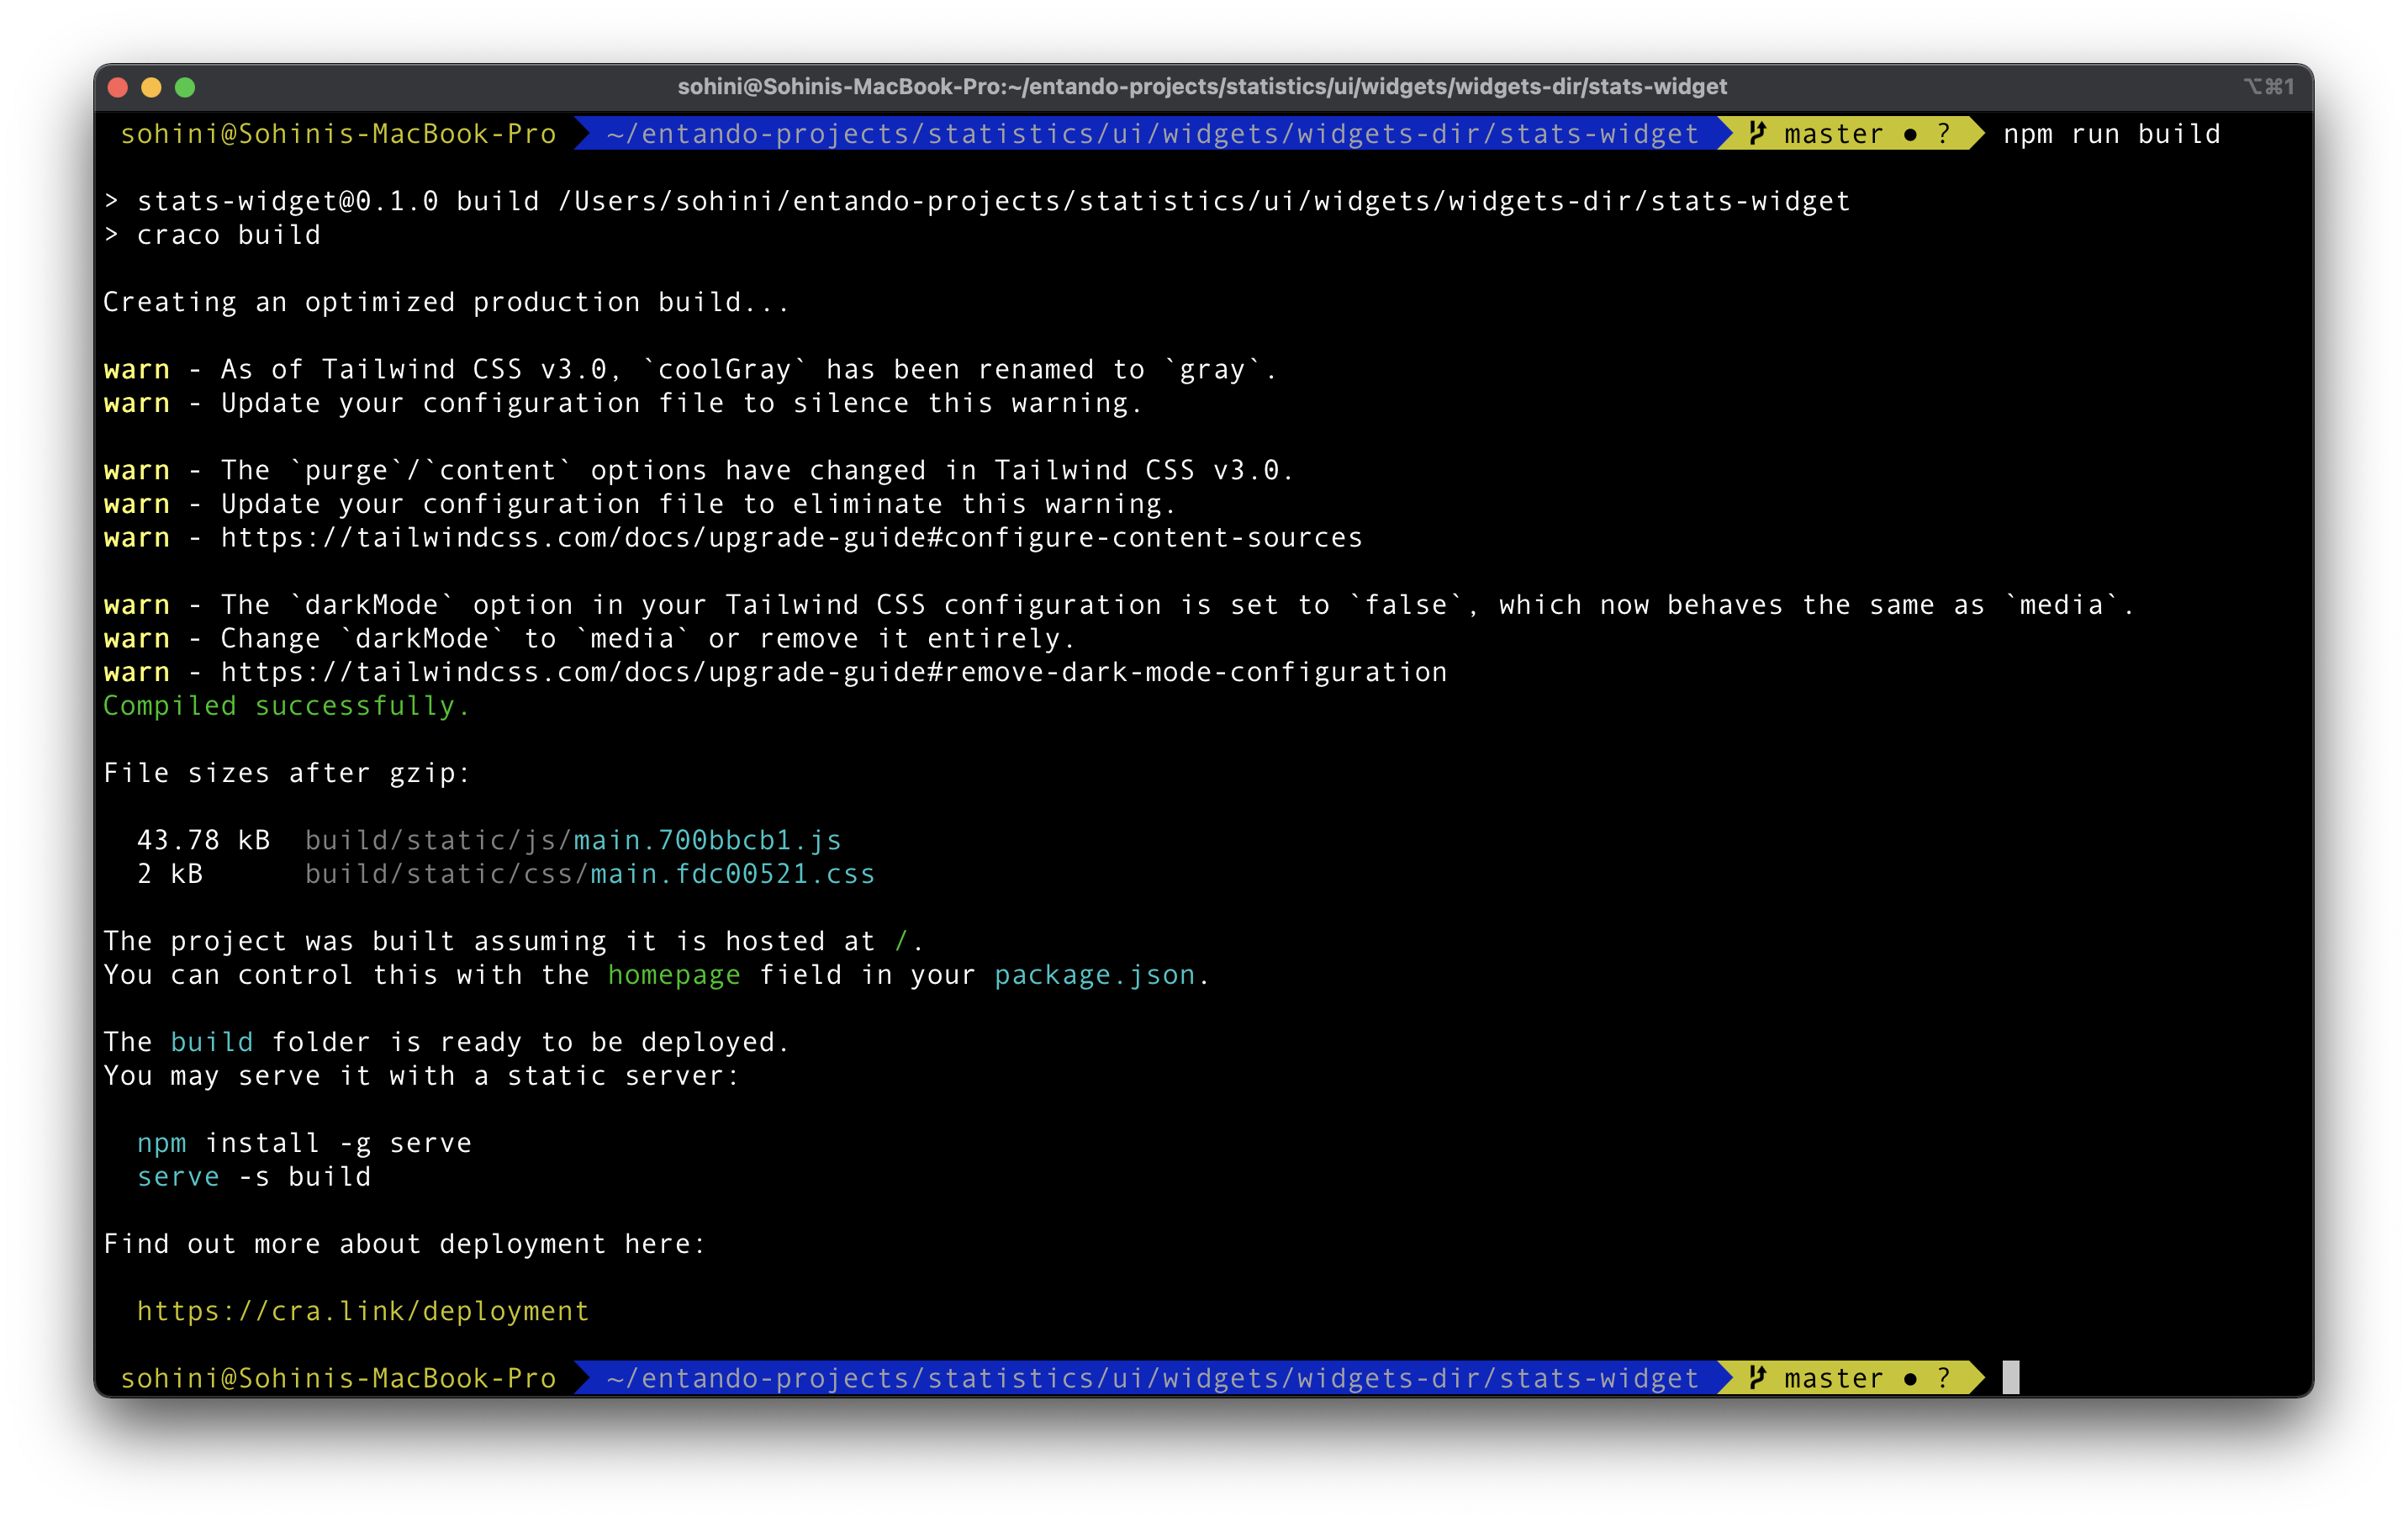Click the git branch icon in top prompt
Viewport: 2408px width, 1522px height.
(1757, 133)
